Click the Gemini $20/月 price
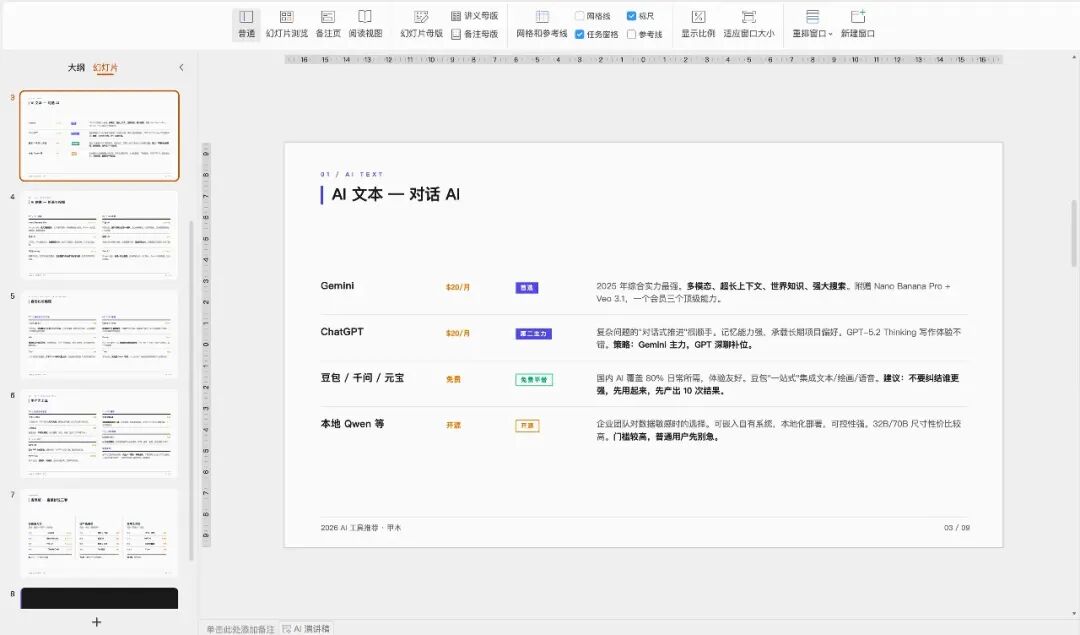This screenshot has height=635, width=1080. [x=457, y=287]
